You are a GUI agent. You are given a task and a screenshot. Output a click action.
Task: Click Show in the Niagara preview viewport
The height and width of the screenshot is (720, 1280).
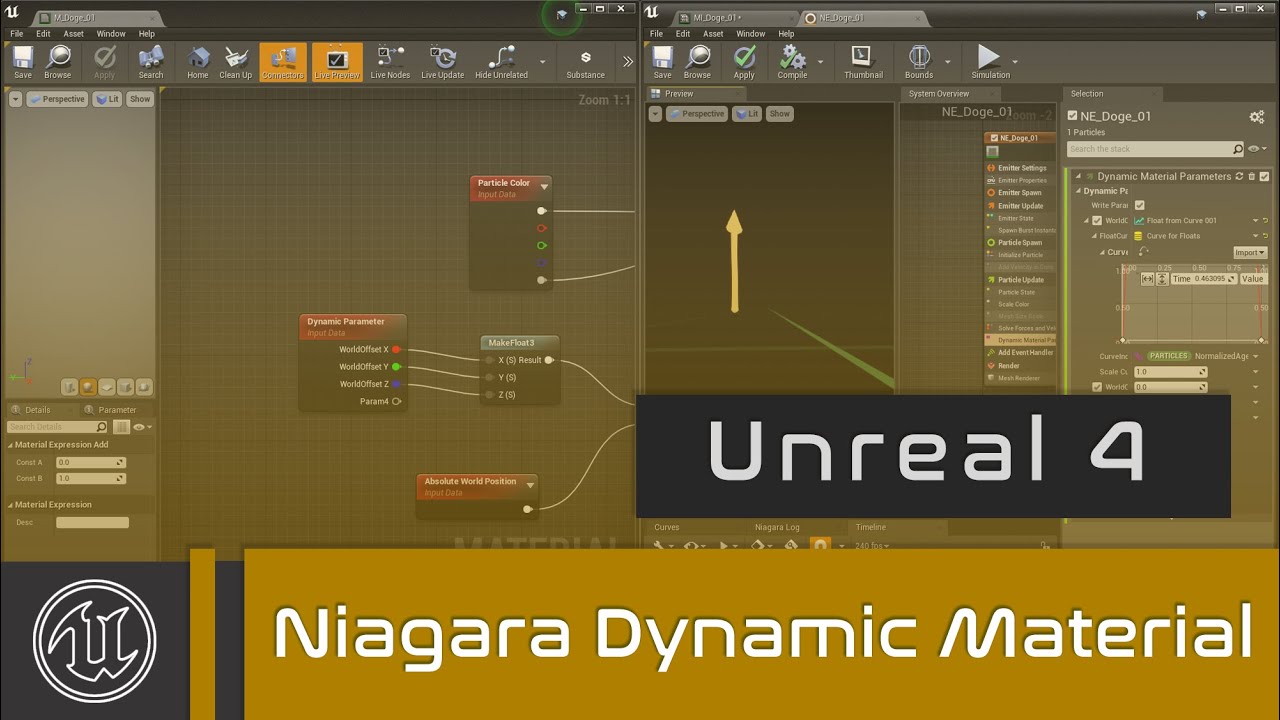(780, 114)
